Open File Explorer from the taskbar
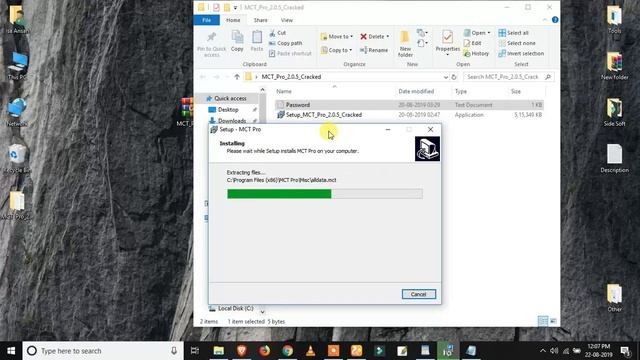Image resolution: width=640 pixels, height=360 pixels. point(219,351)
